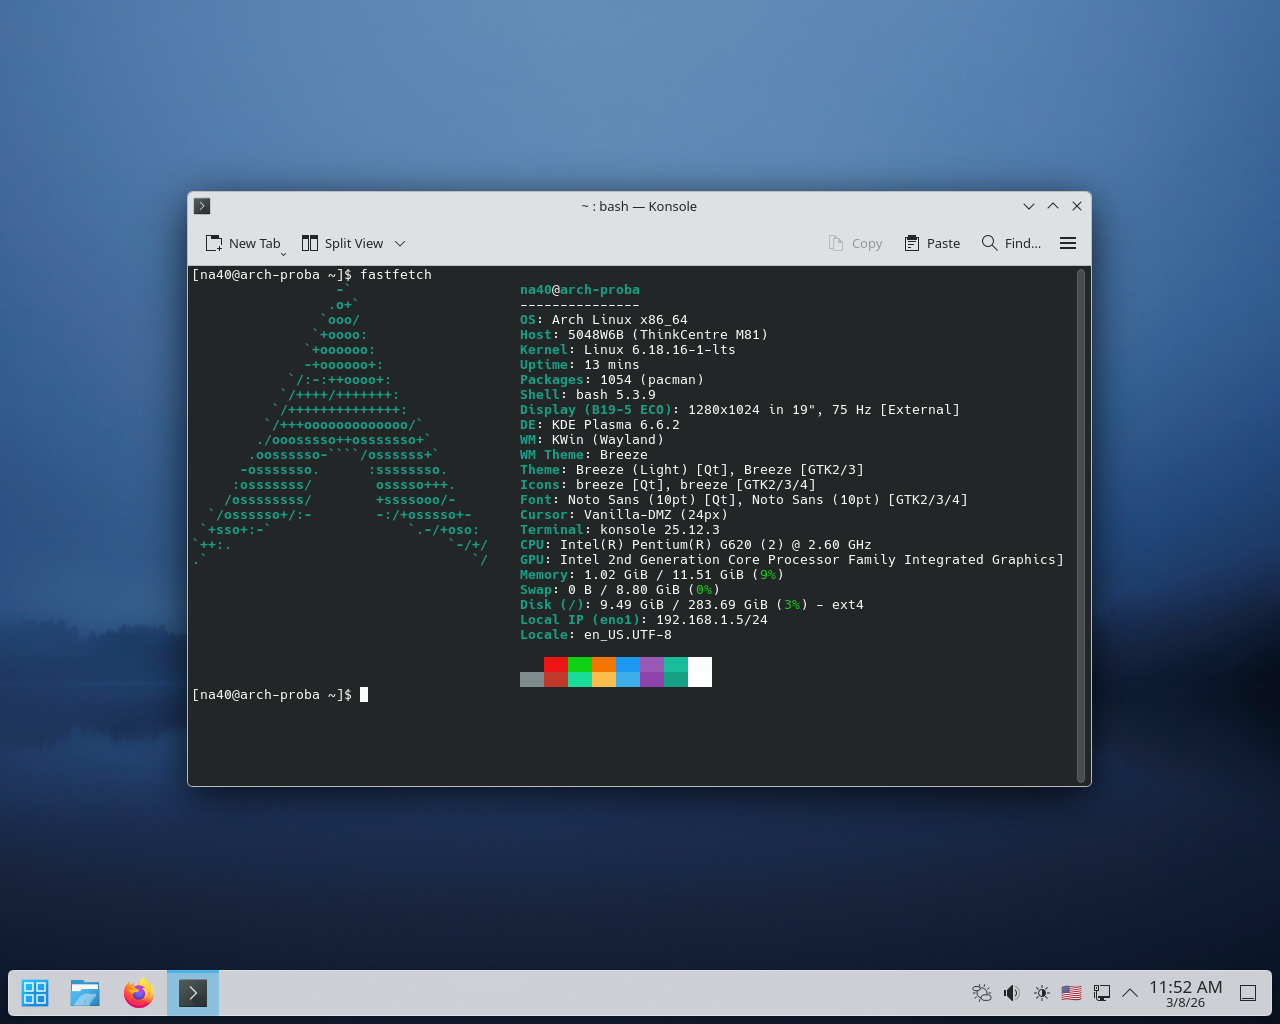Click the US flag keyboard layout indicator

coord(1072,993)
